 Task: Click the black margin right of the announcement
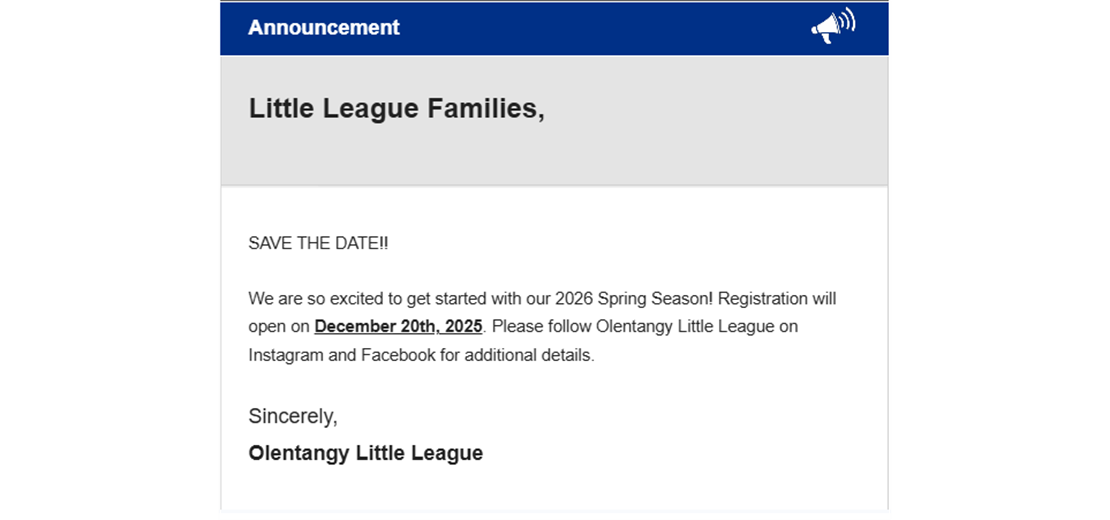click(1000, 260)
